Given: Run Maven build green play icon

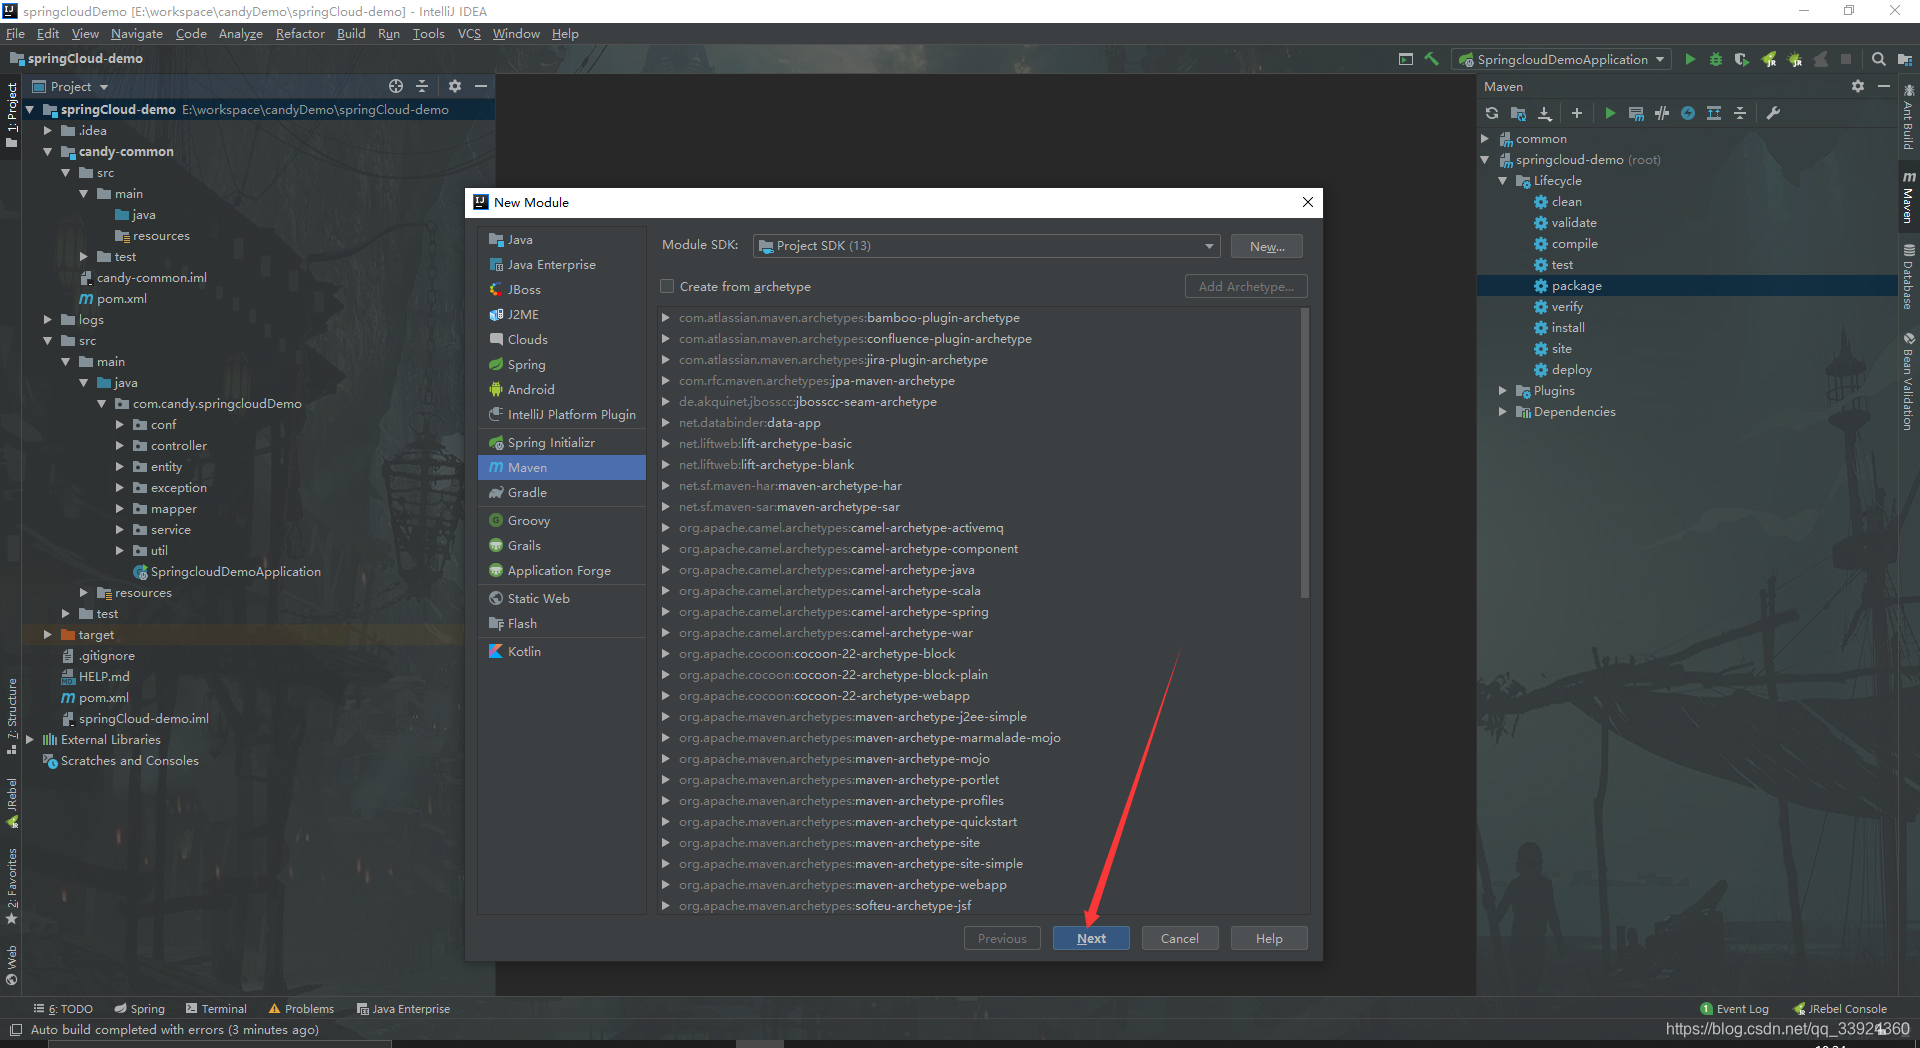Looking at the screenshot, I should pyautogui.click(x=1610, y=113).
